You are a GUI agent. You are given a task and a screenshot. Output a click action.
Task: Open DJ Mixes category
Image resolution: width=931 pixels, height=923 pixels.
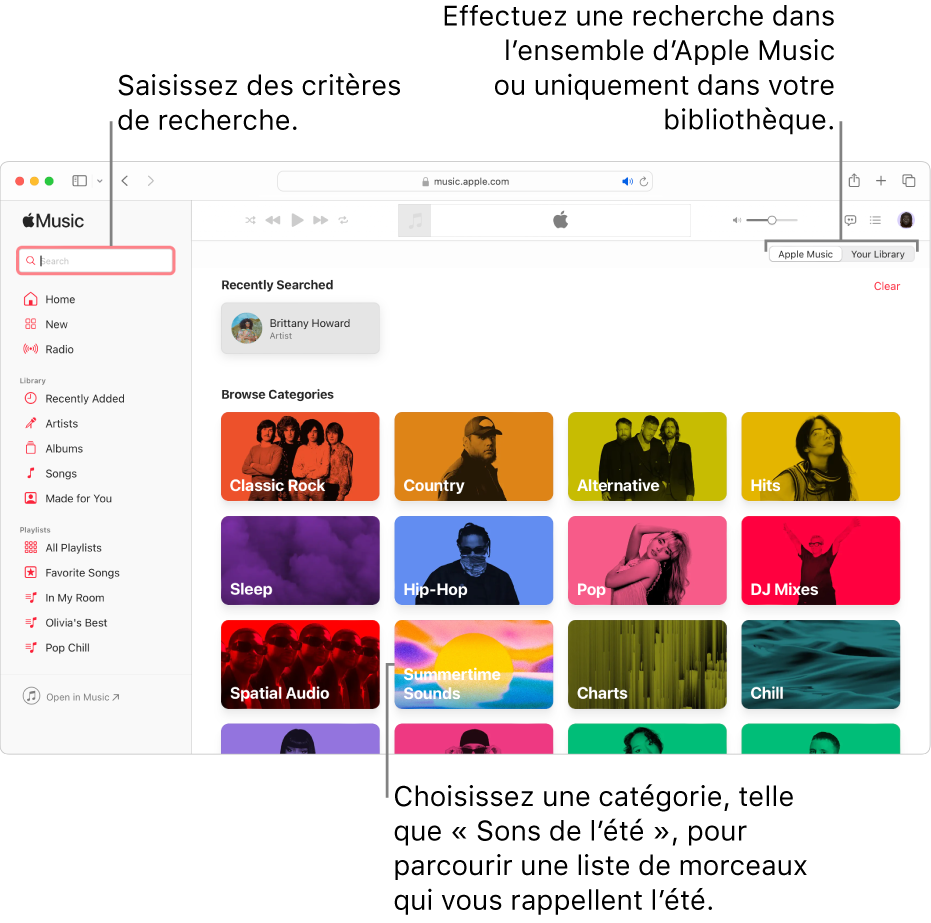pyautogui.click(x=821, y=560)
